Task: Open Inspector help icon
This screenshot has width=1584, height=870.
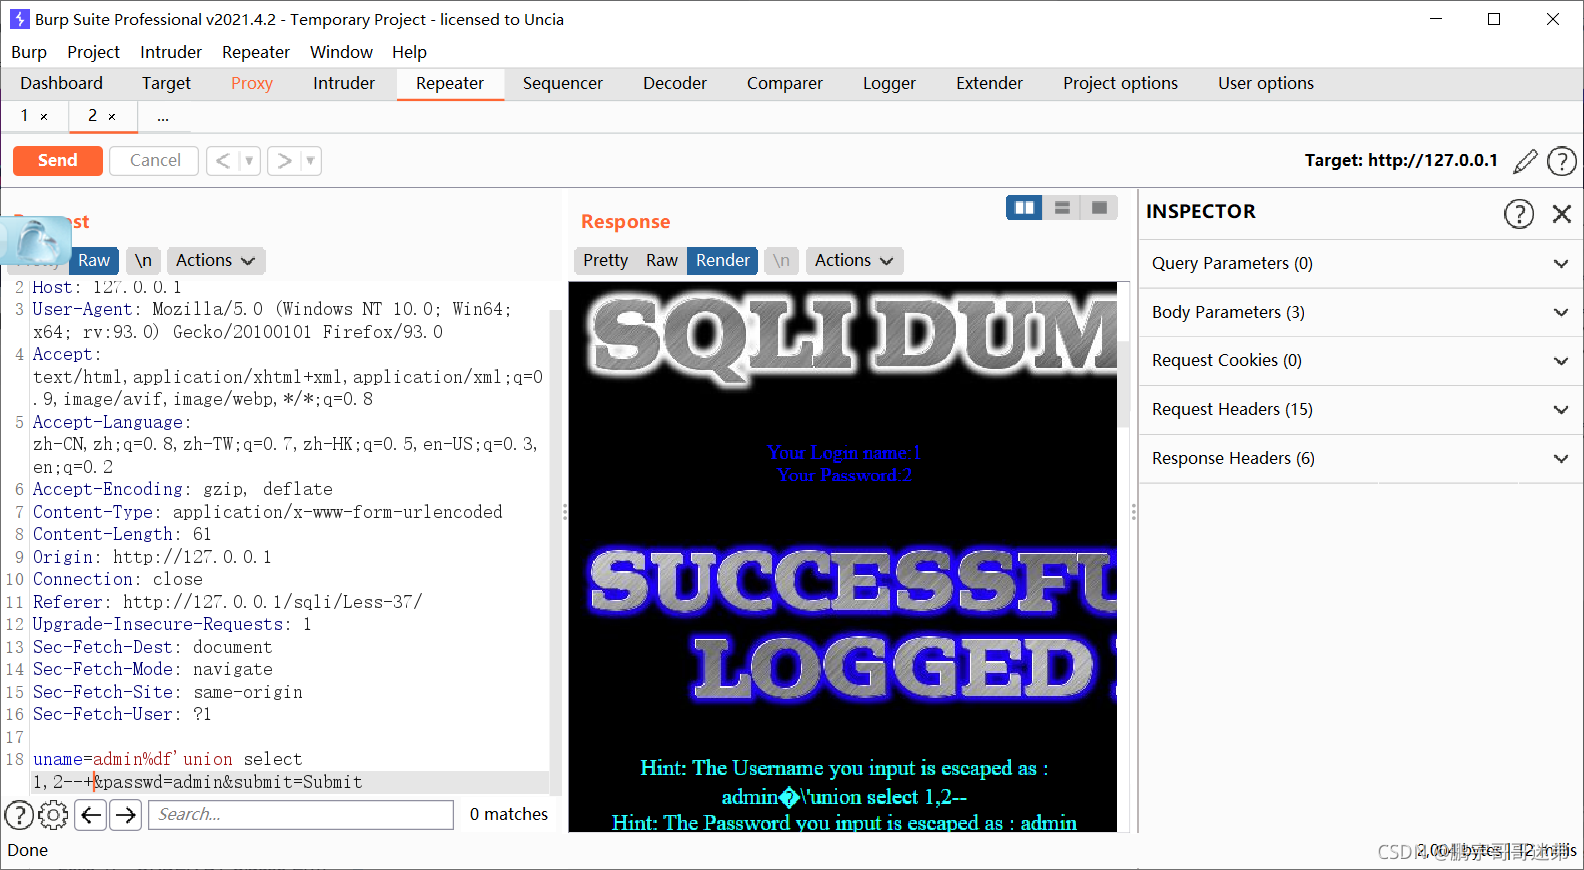Action: [x=1518, y=213]
